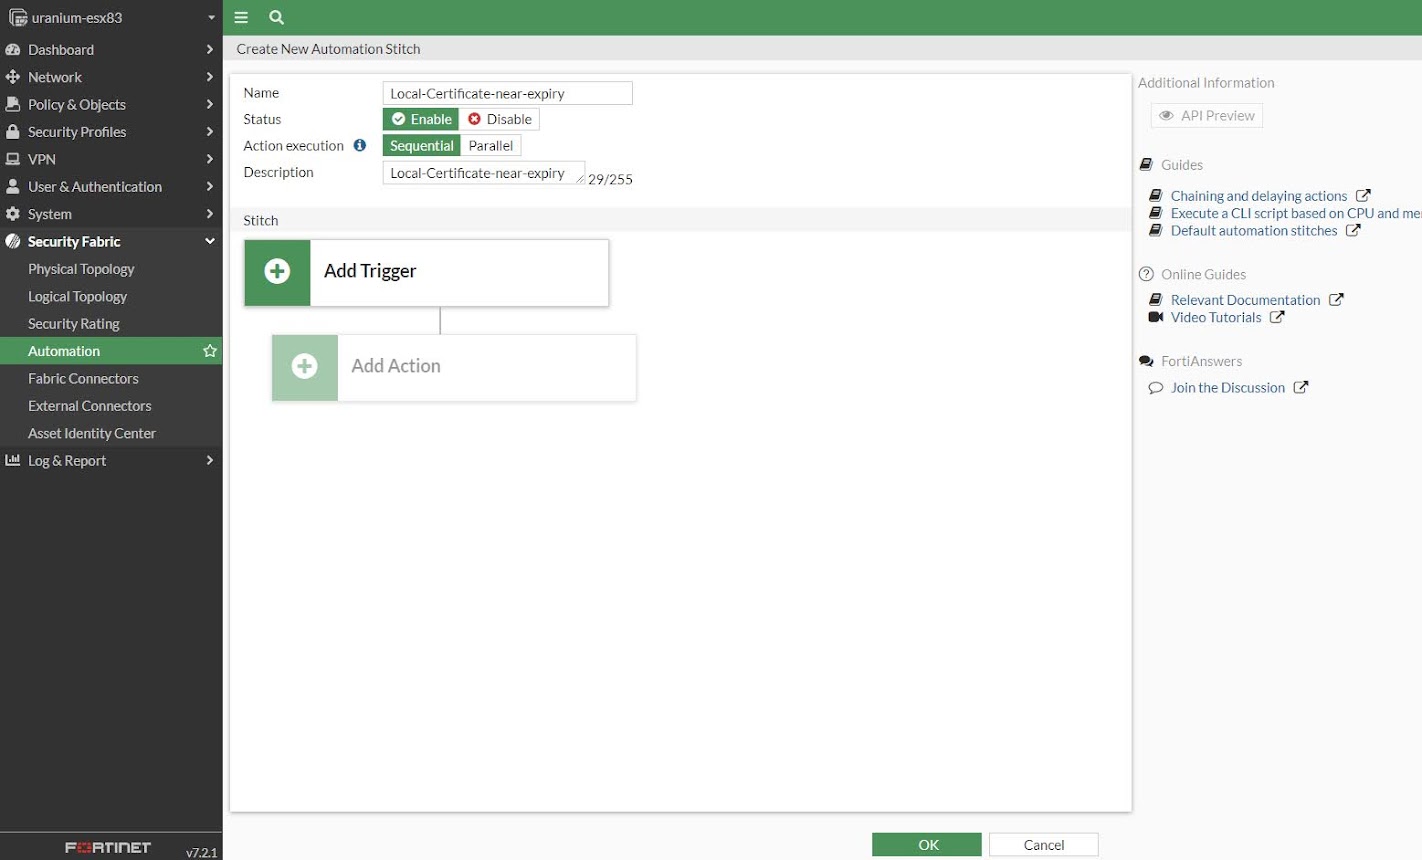The width and height of the screenshot is (1422, 860).
Task: Click the Network arrows icon in sidebar
Action: point(13,77)
